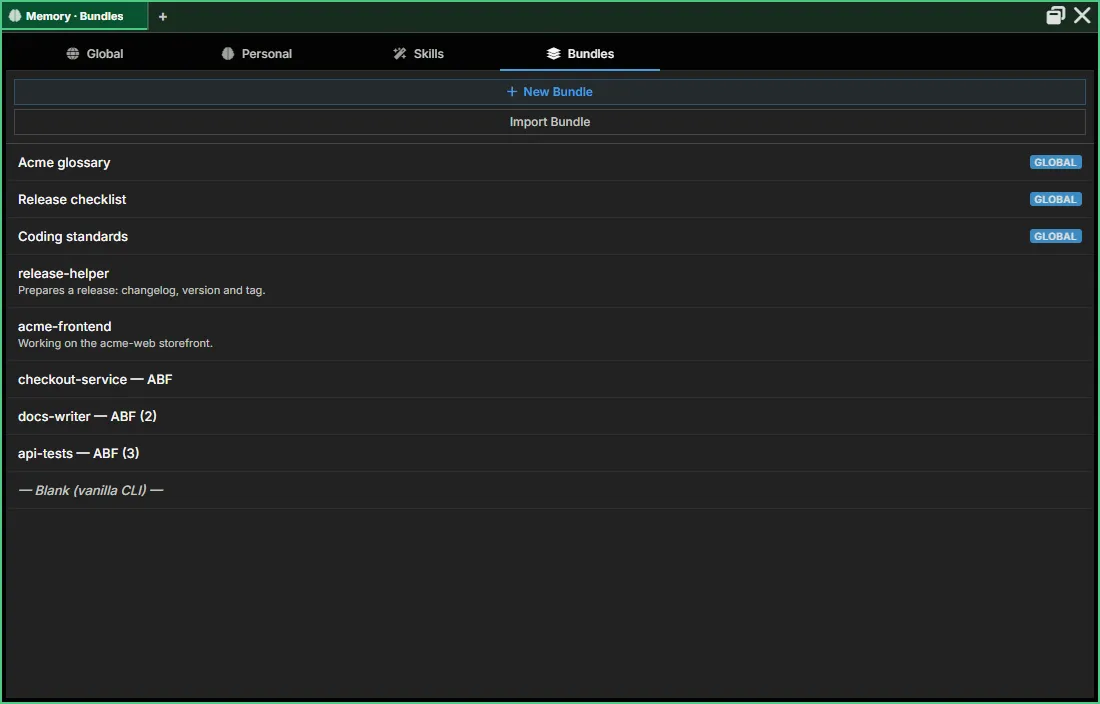Viewport: 1100px width, 704px height.
Task: Click the globe icon beside Global
Action: 72,54
